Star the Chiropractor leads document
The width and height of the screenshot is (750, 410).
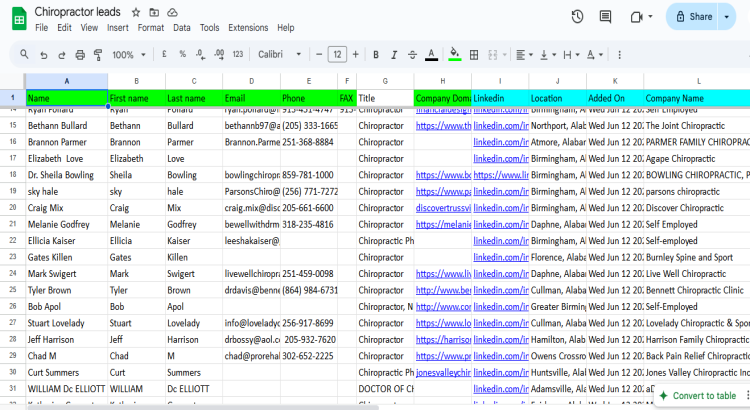click(x=136, y=12)
